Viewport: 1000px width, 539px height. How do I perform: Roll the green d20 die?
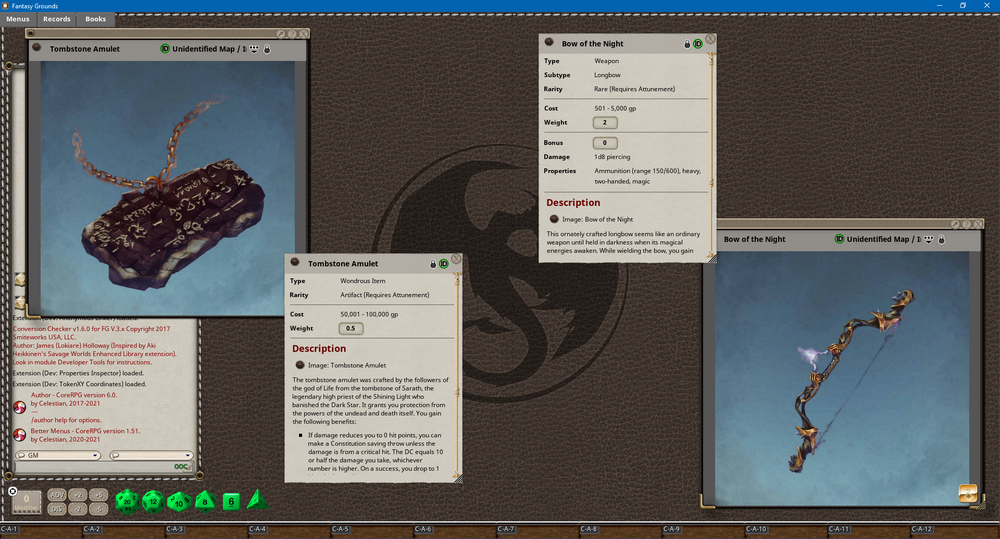pos(127,500)
